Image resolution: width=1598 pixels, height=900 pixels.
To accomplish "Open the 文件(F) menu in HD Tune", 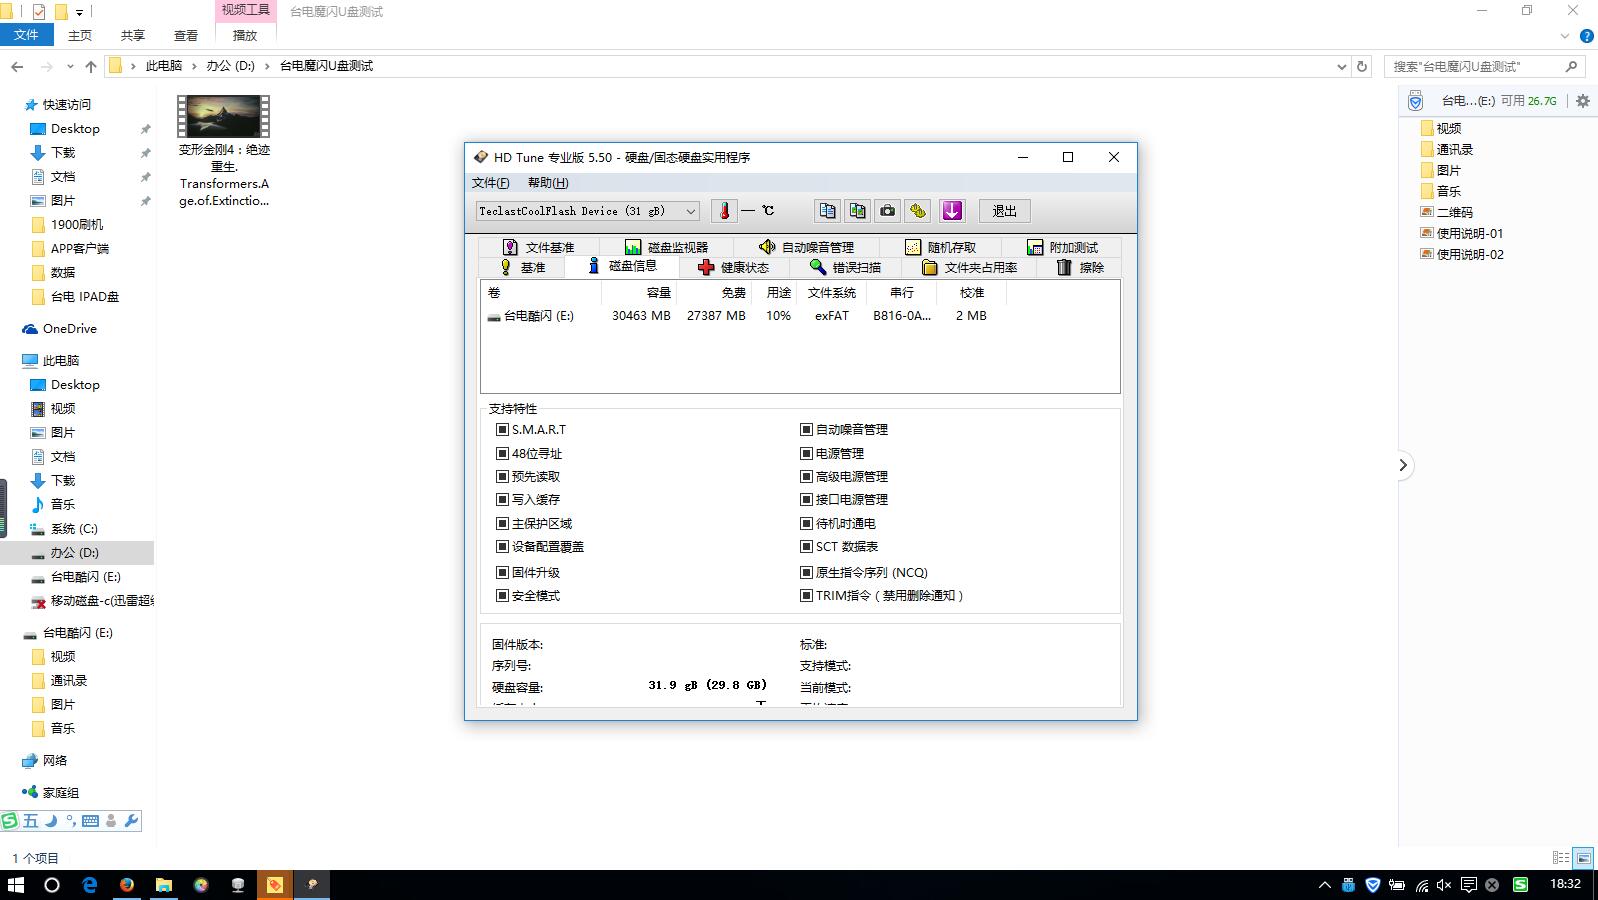I will pos(490,183).
